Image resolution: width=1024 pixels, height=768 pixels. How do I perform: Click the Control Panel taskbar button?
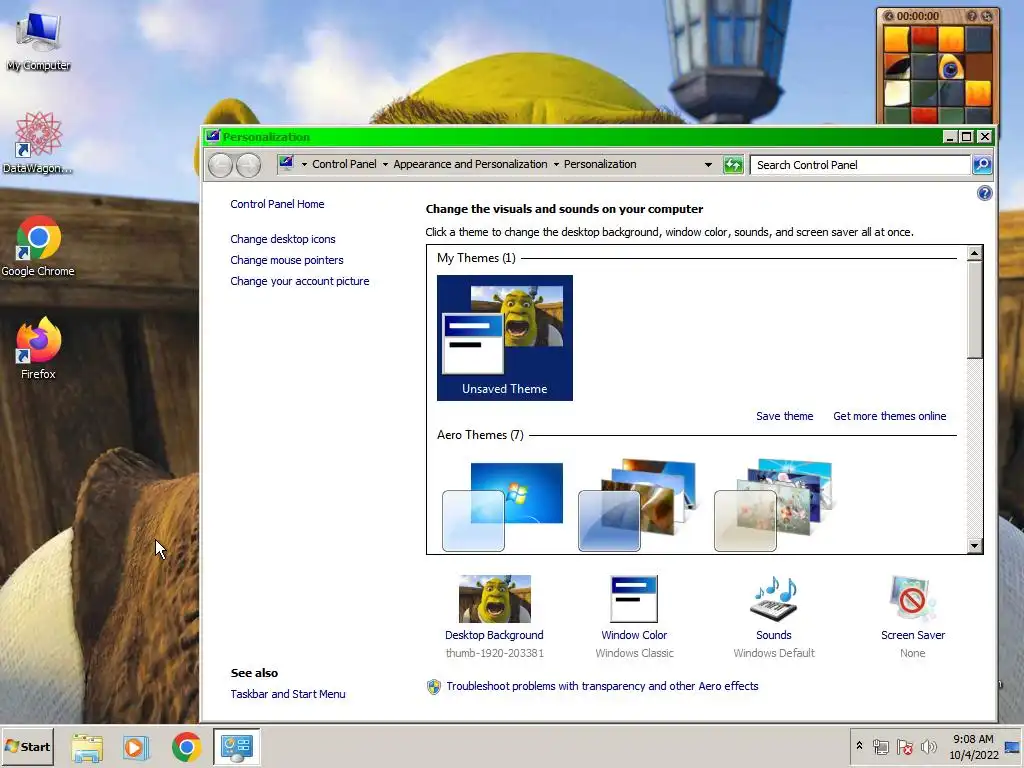236,747
